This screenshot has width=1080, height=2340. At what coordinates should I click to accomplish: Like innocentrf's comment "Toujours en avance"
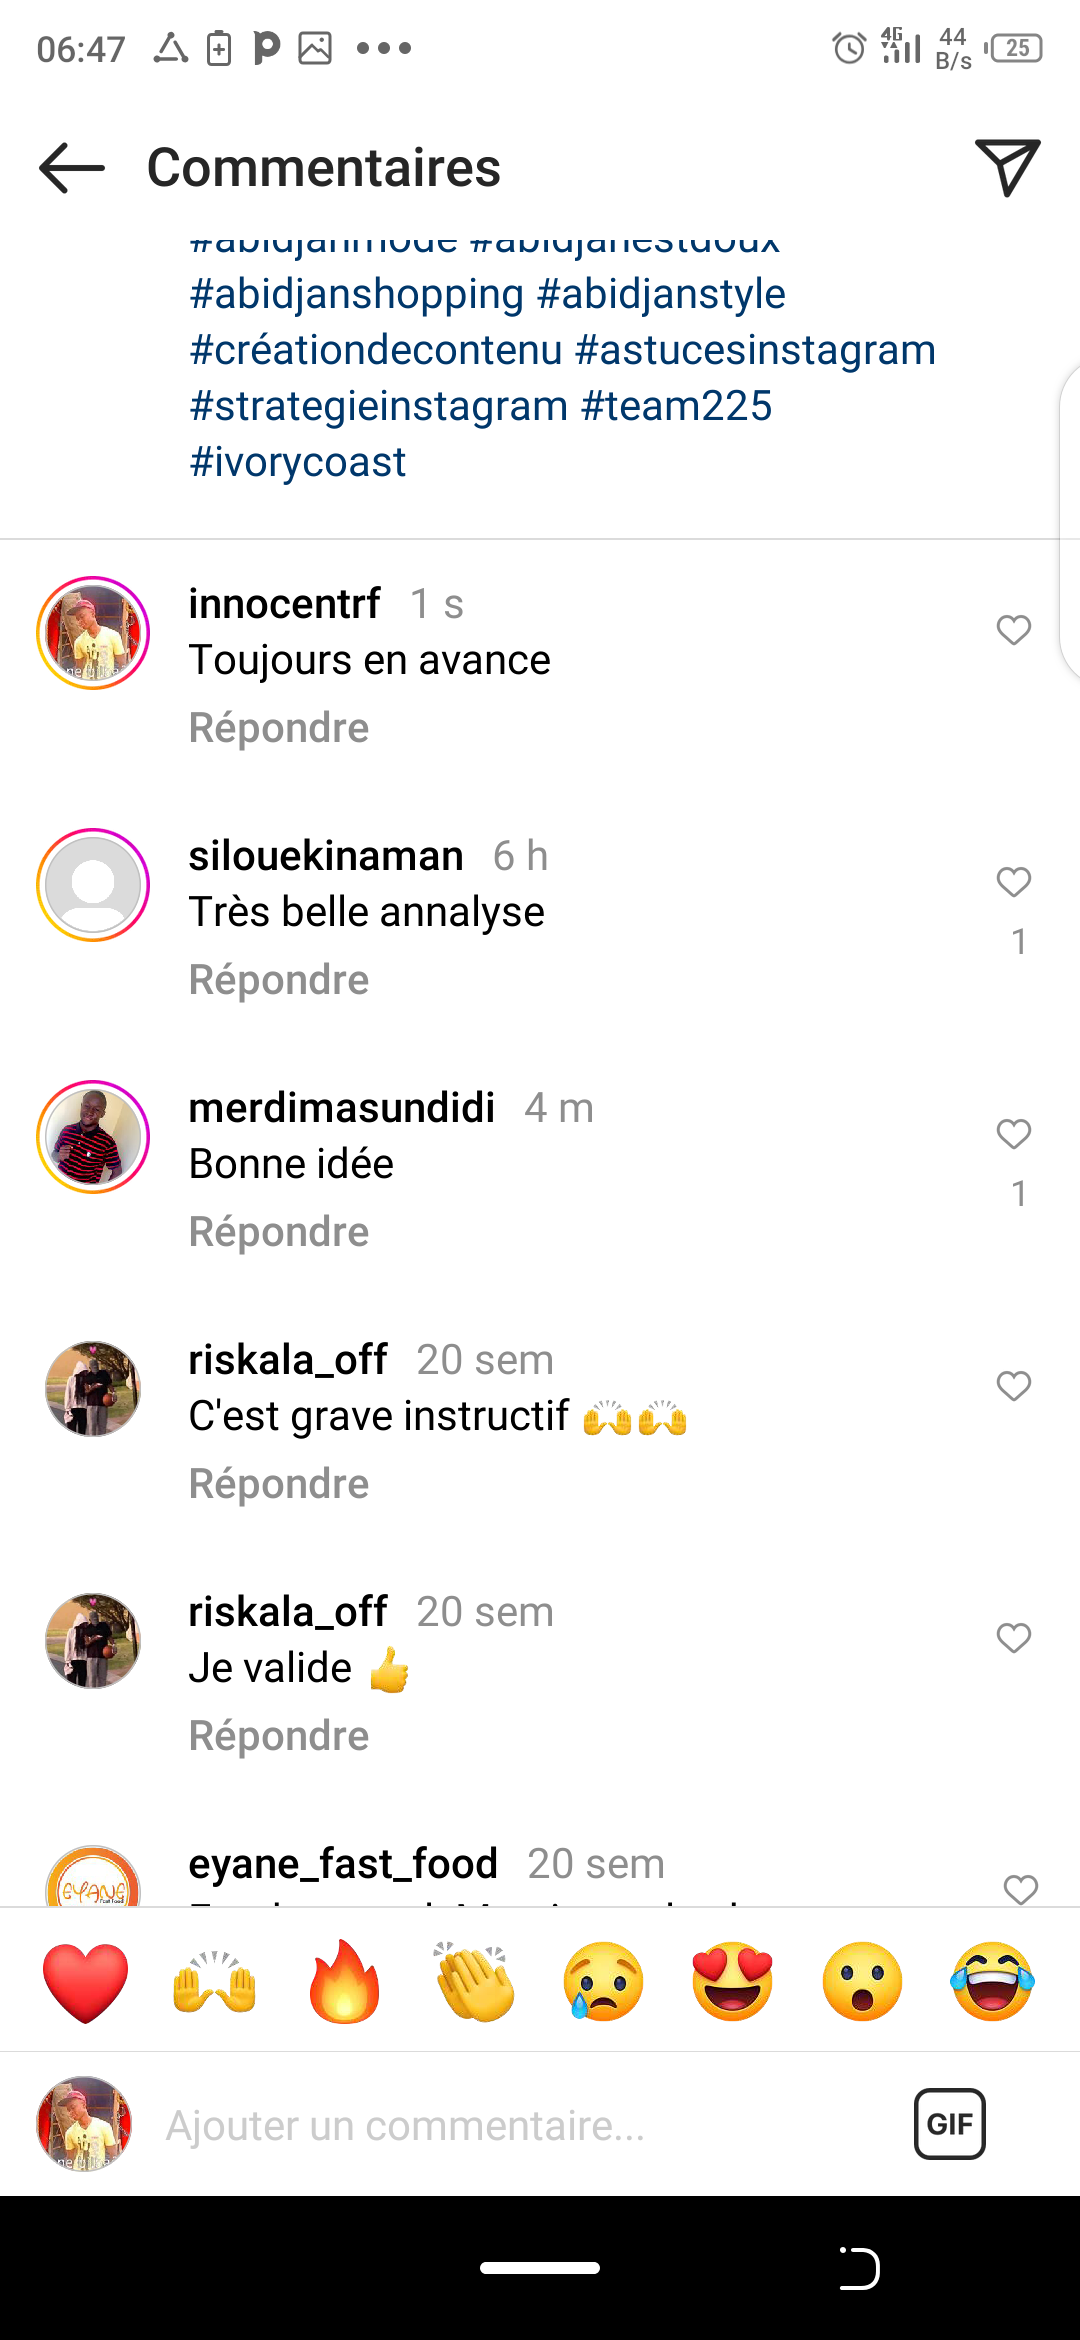(x=1013, y=630)
